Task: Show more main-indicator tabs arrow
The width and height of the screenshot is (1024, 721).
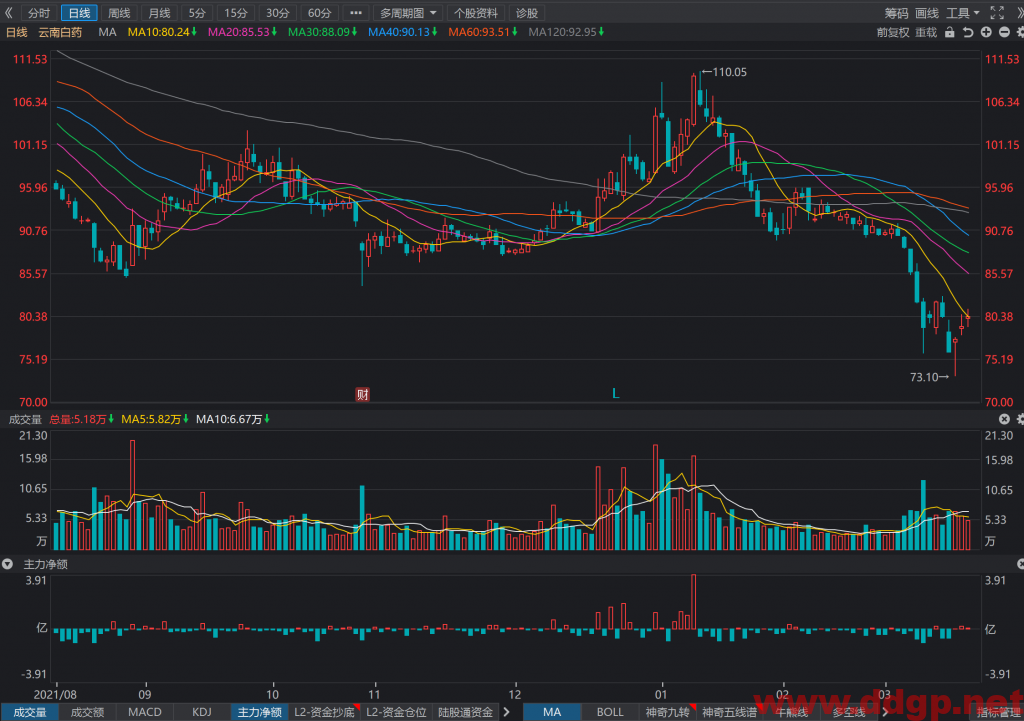Action: coord(886,712)
